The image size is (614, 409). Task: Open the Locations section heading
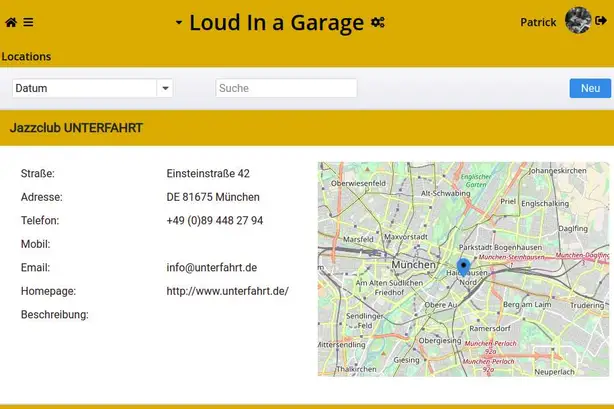coord(26,56)
